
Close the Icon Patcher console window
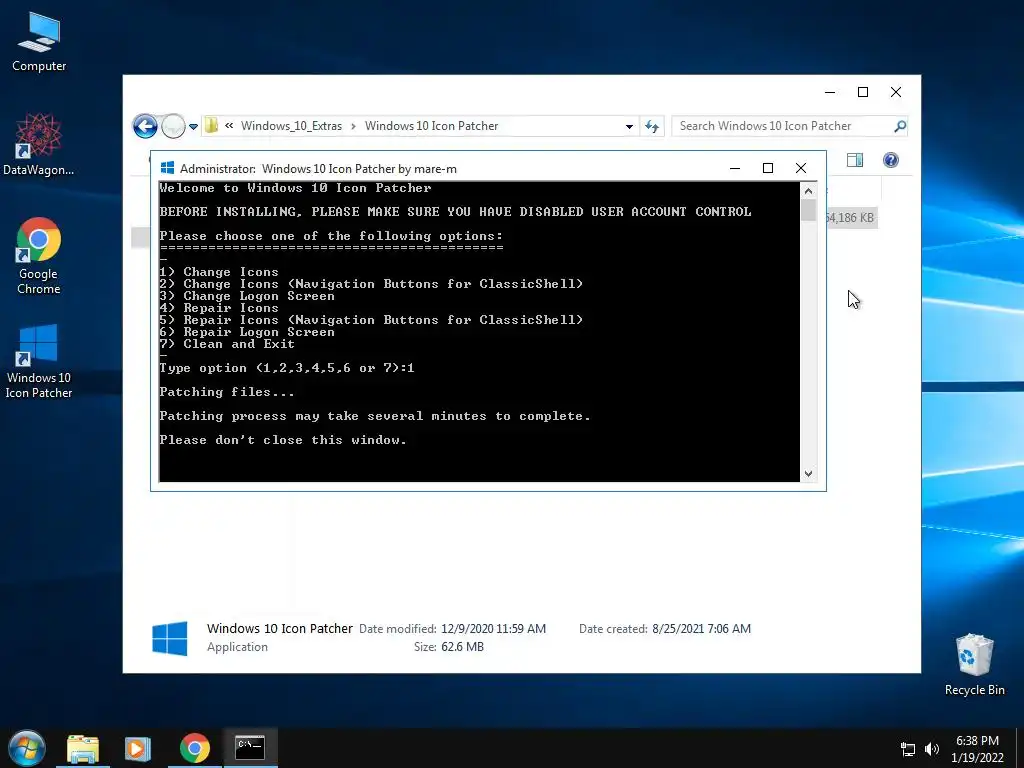[801, 168]
